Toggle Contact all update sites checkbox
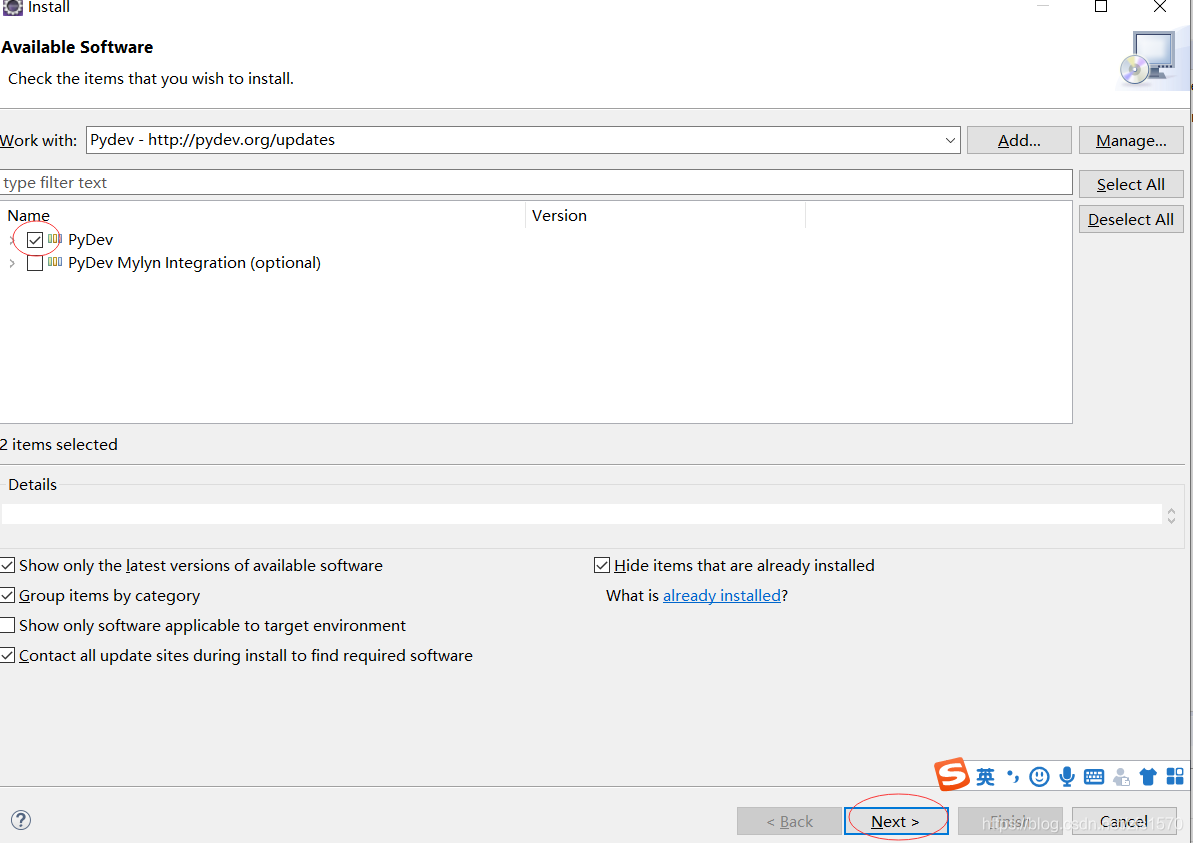 tap(8, 655)
